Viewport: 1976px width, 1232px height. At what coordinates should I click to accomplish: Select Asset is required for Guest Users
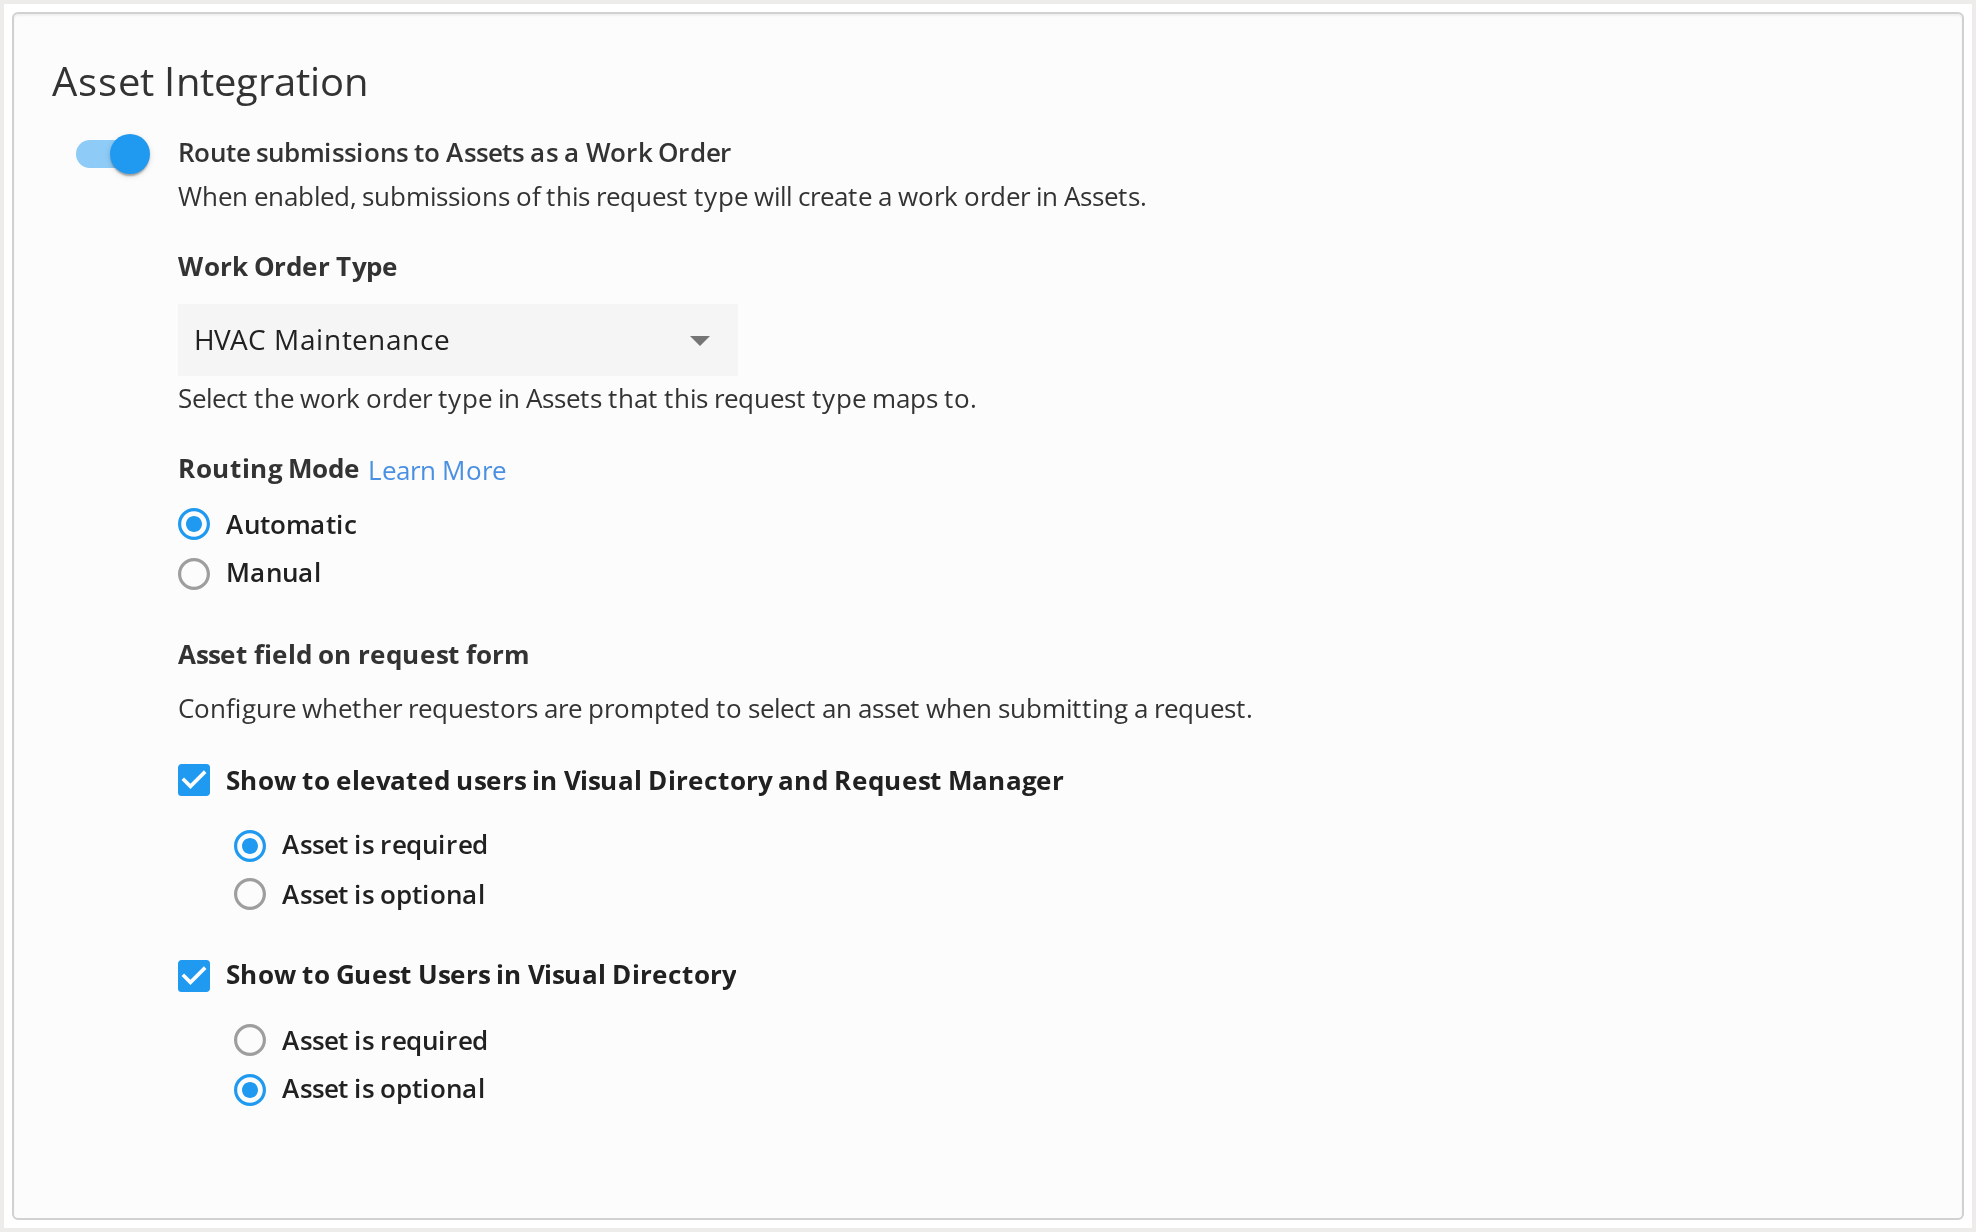click(250, 1040)
